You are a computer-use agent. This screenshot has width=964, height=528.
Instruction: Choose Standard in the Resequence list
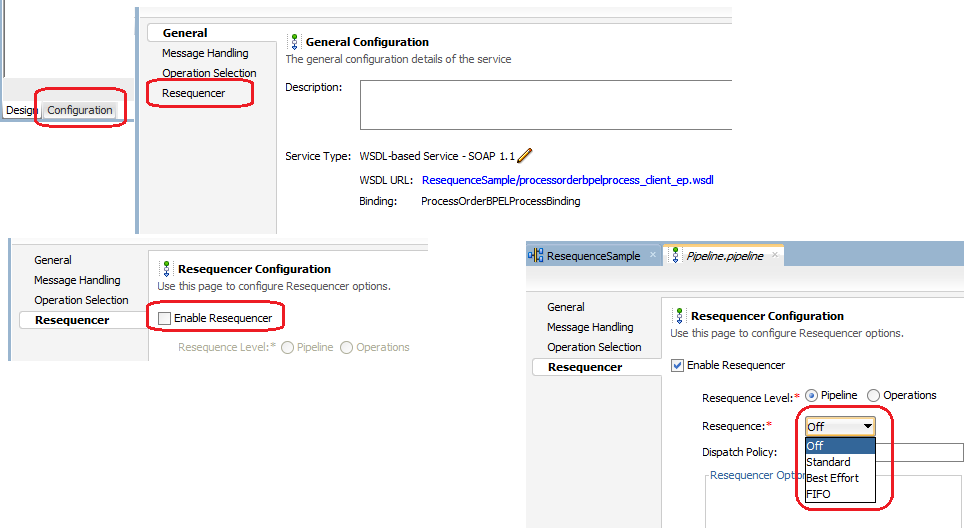[840, 462]
